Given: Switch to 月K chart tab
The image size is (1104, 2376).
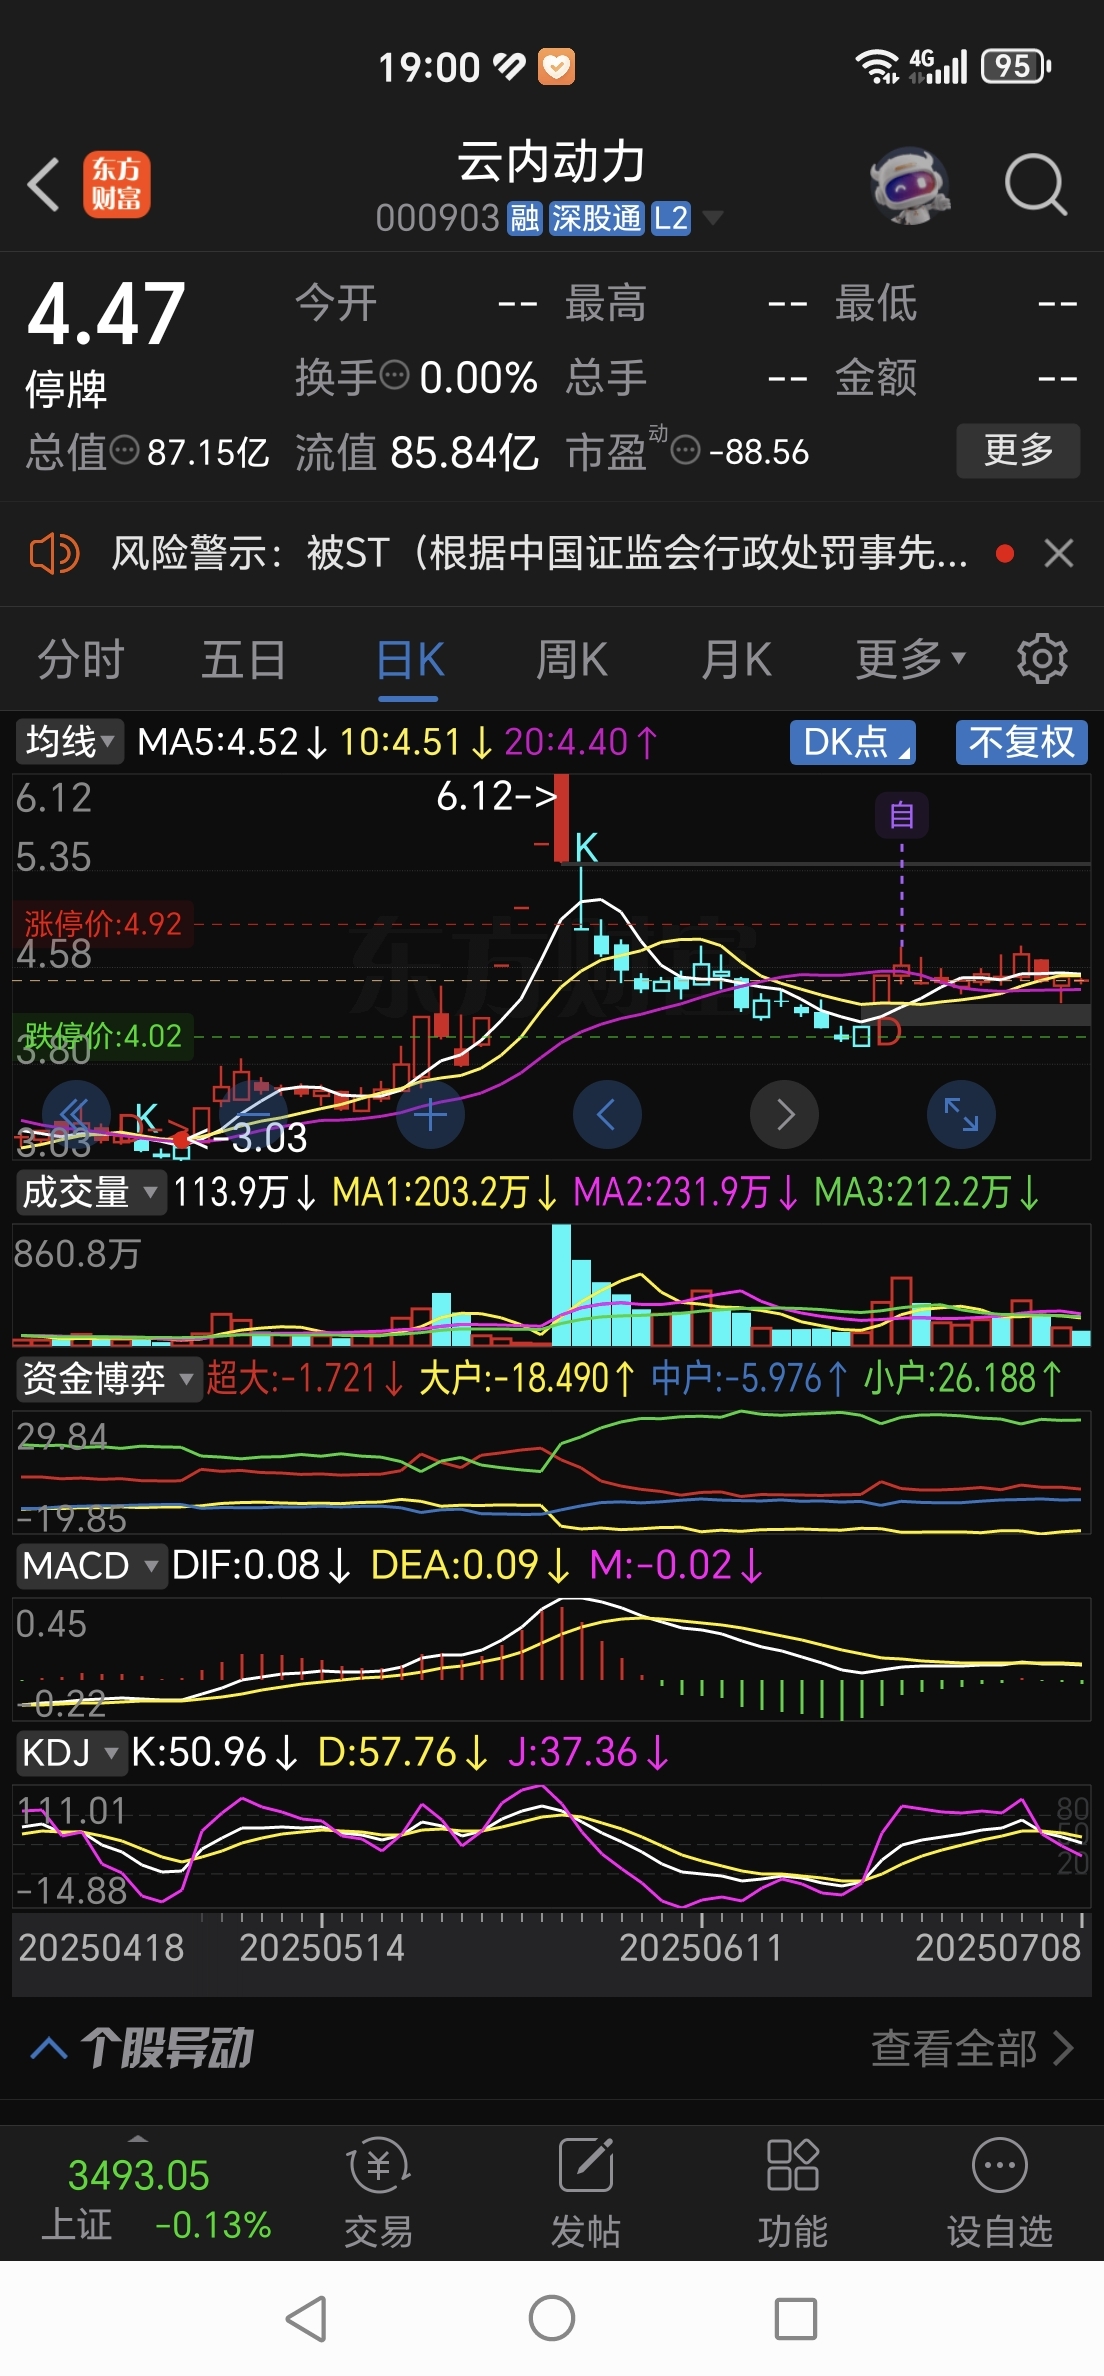Looking at the screenshot, I should coord(737,660).
